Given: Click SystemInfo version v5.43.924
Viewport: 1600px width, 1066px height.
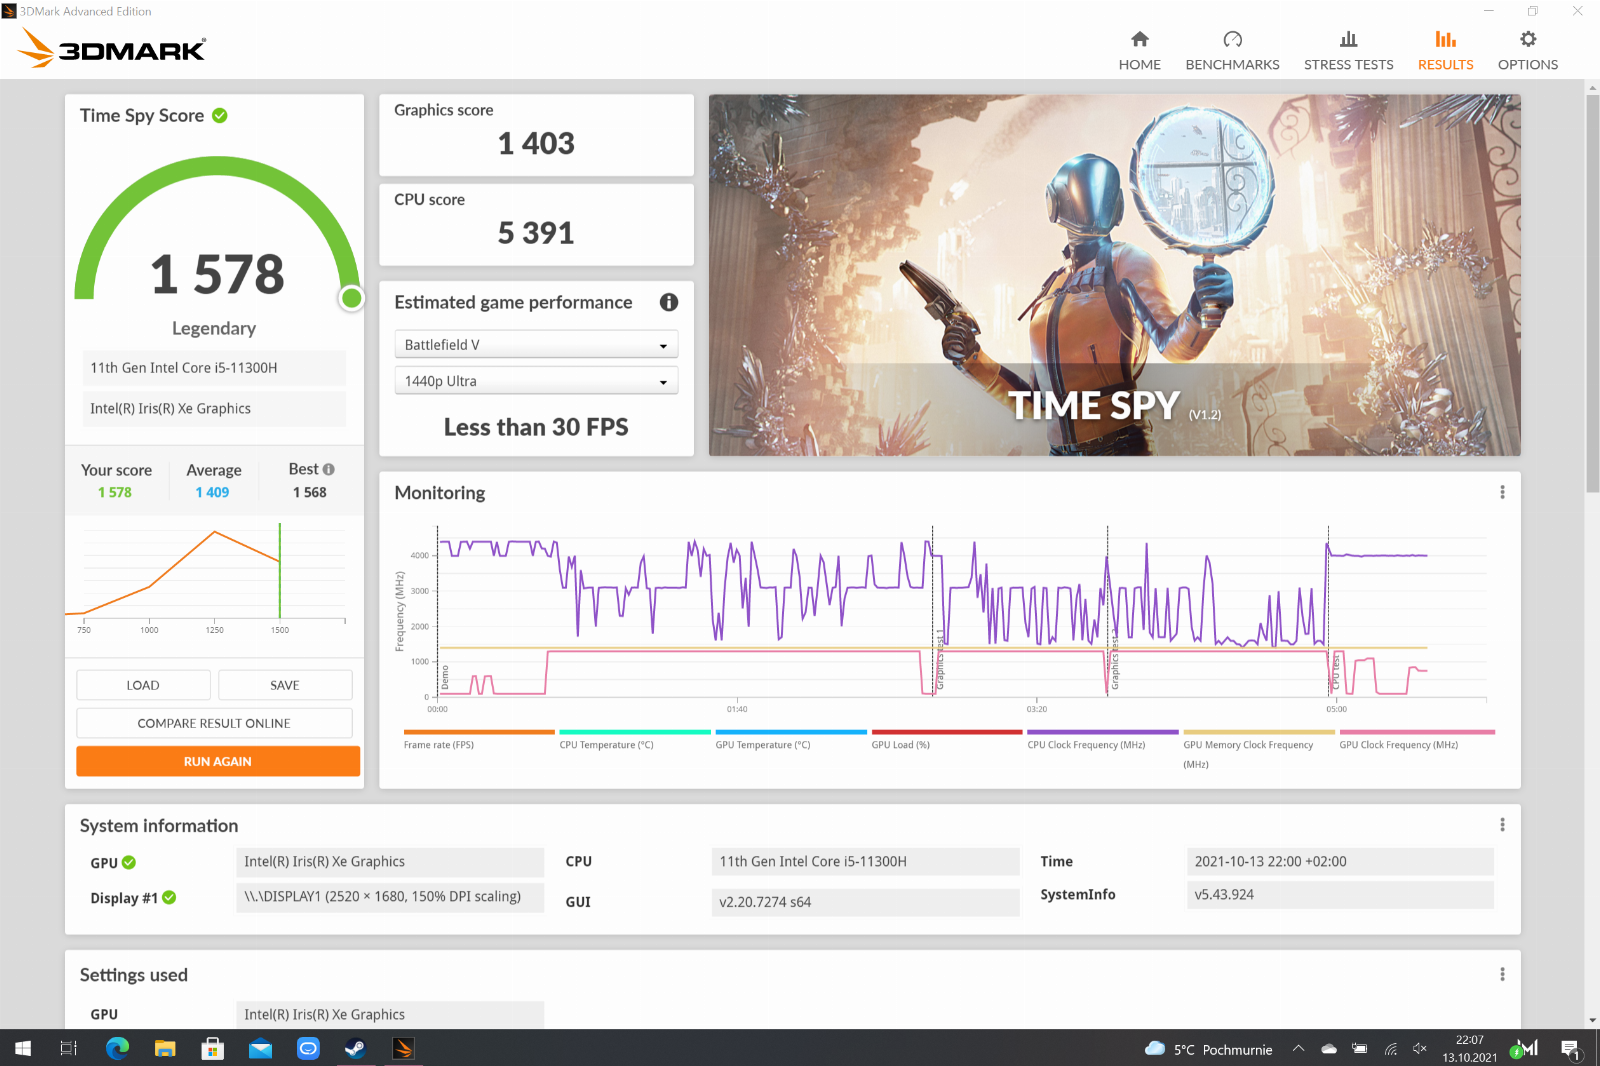Looking at the screenshot, I should tap(1340, 895).
